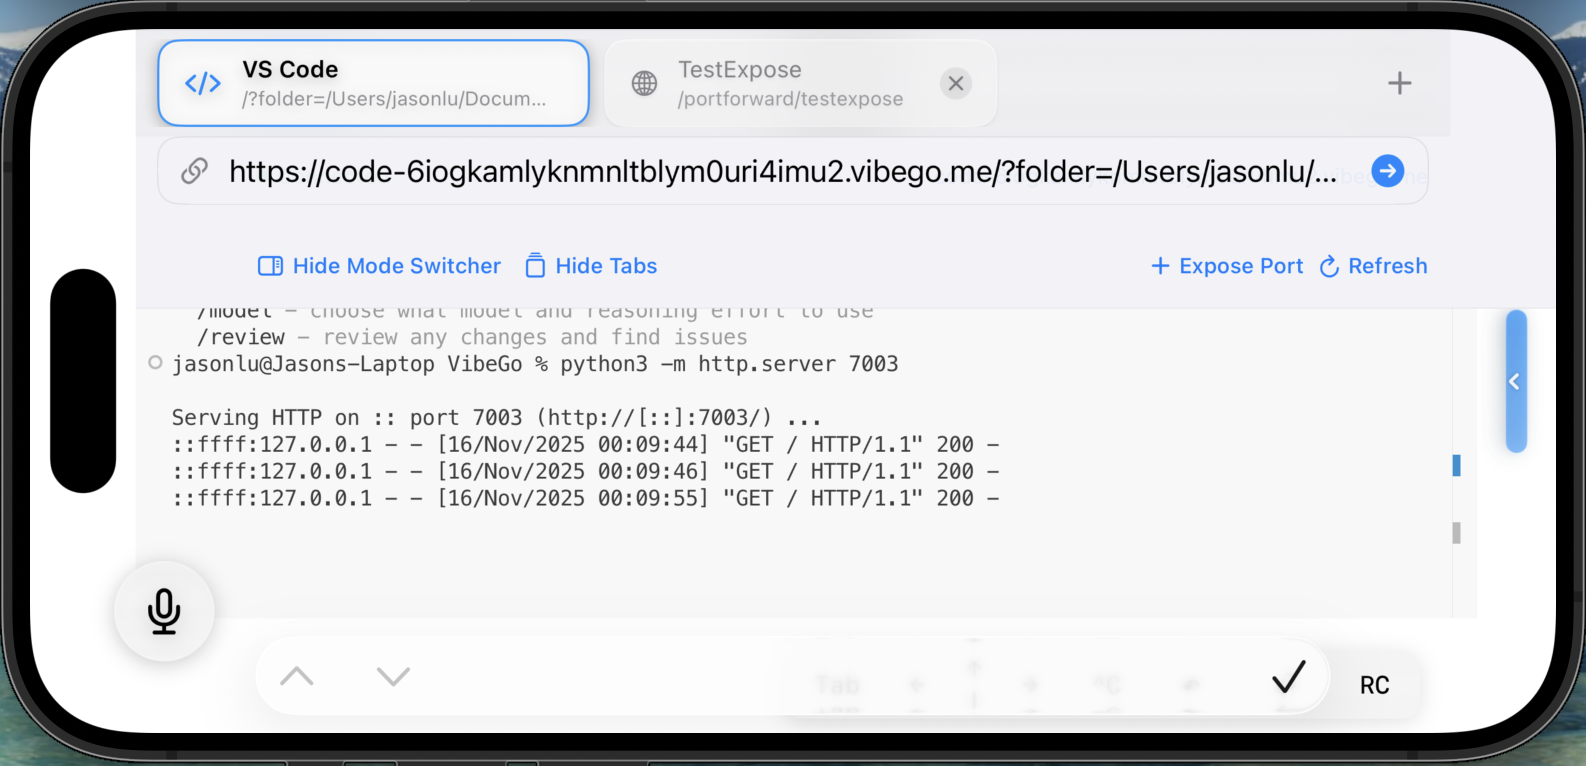This screenshot has height=766, width=1586.
Task: Switch to the TestExpose tab
Action: coord(790,84)
